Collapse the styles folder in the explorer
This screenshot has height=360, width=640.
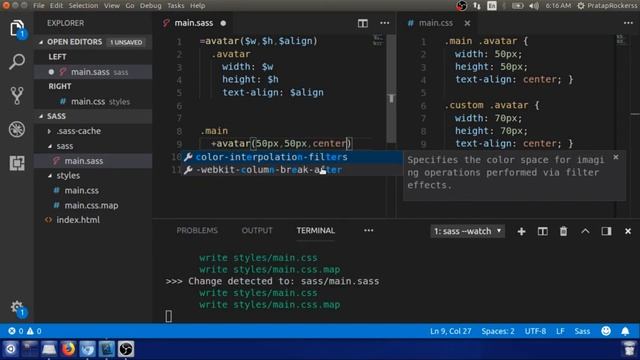click(x=49, y=176)
